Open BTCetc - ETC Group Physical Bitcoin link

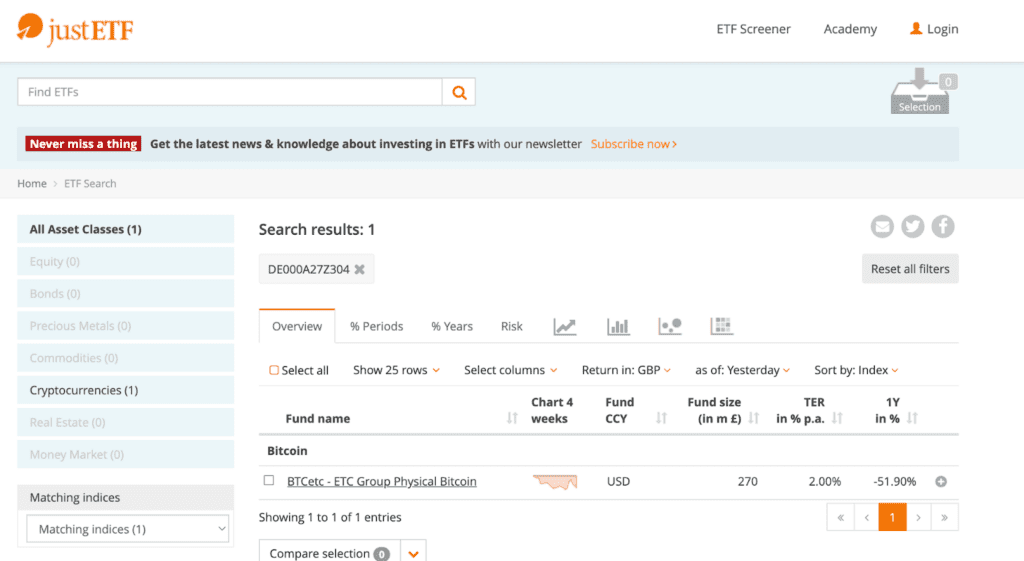[382, 481]
